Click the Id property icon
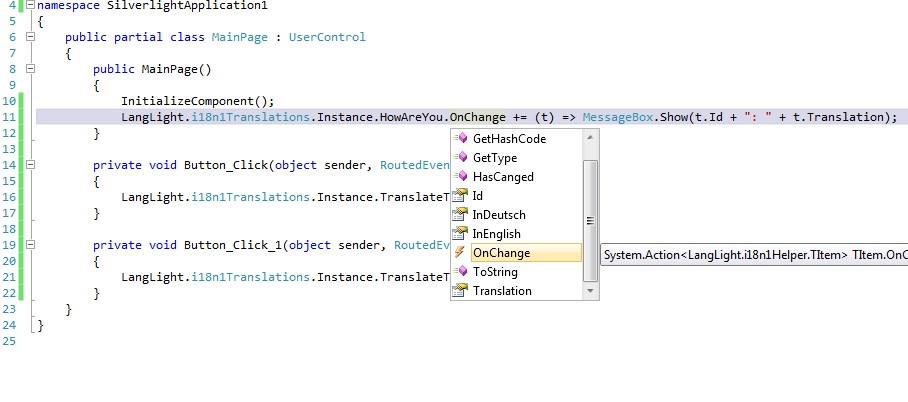The image size is (908, 402). pyautogui.click(x=461, y=196)
